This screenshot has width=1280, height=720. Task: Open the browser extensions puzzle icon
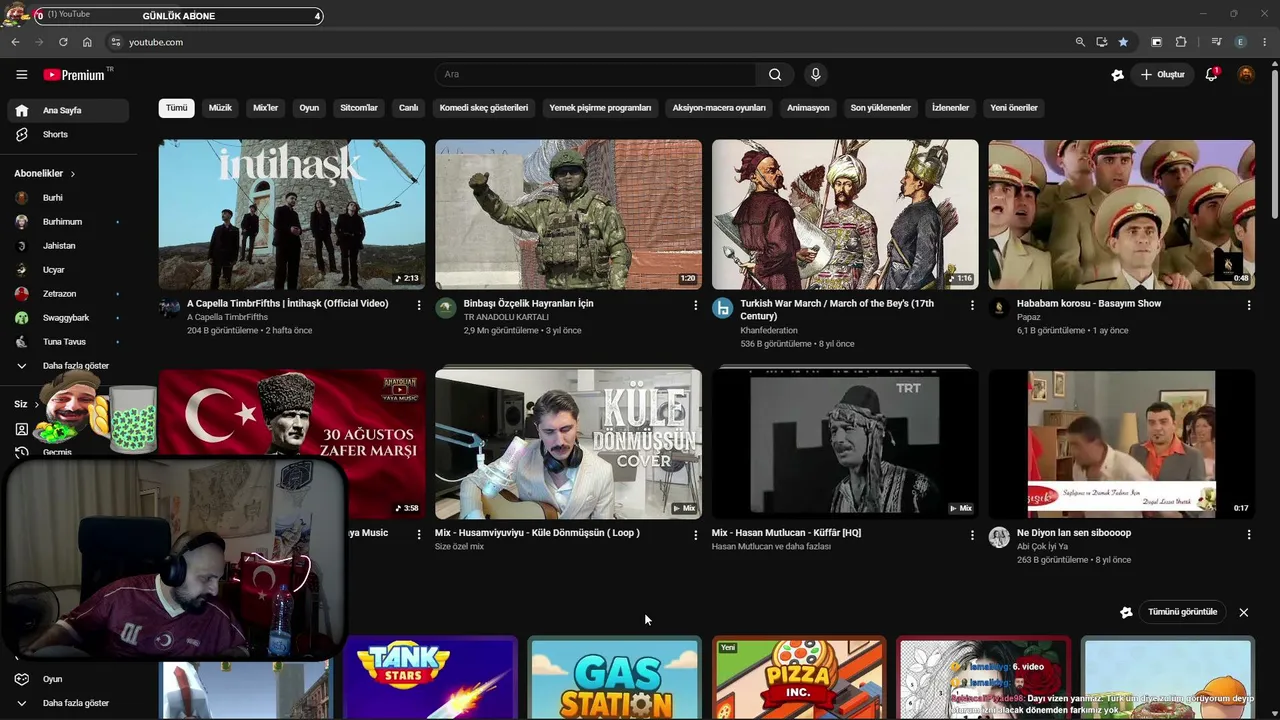tap(1181, 42)
